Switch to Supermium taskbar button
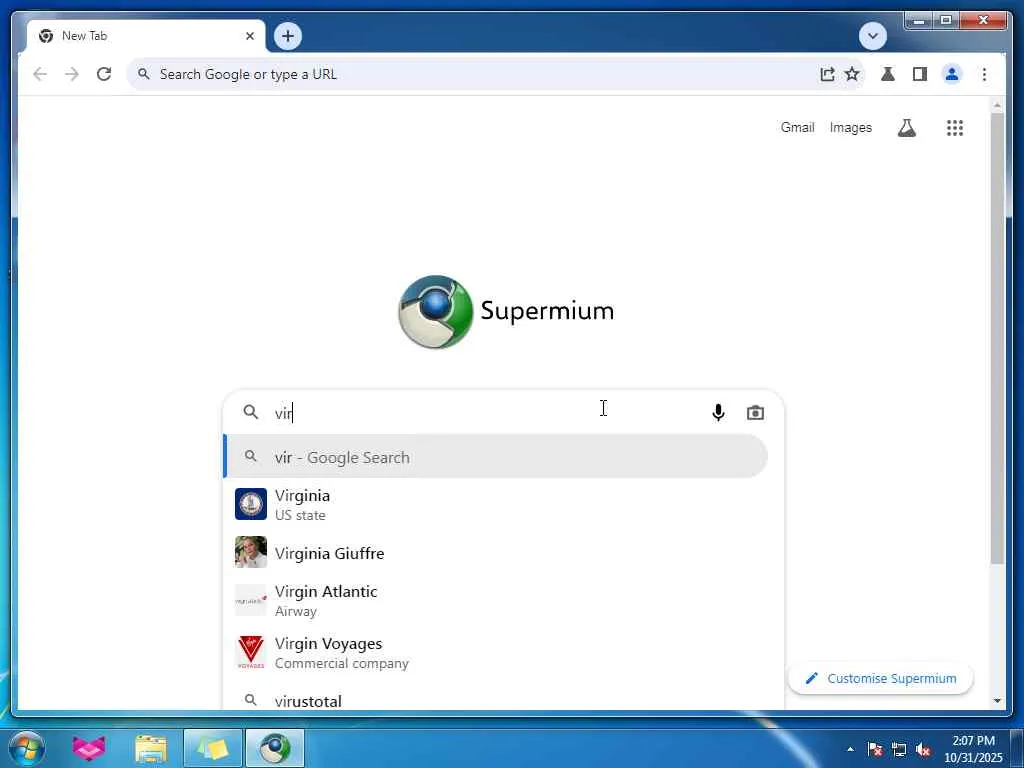The image size is (1024, 768). coord(275,748)
